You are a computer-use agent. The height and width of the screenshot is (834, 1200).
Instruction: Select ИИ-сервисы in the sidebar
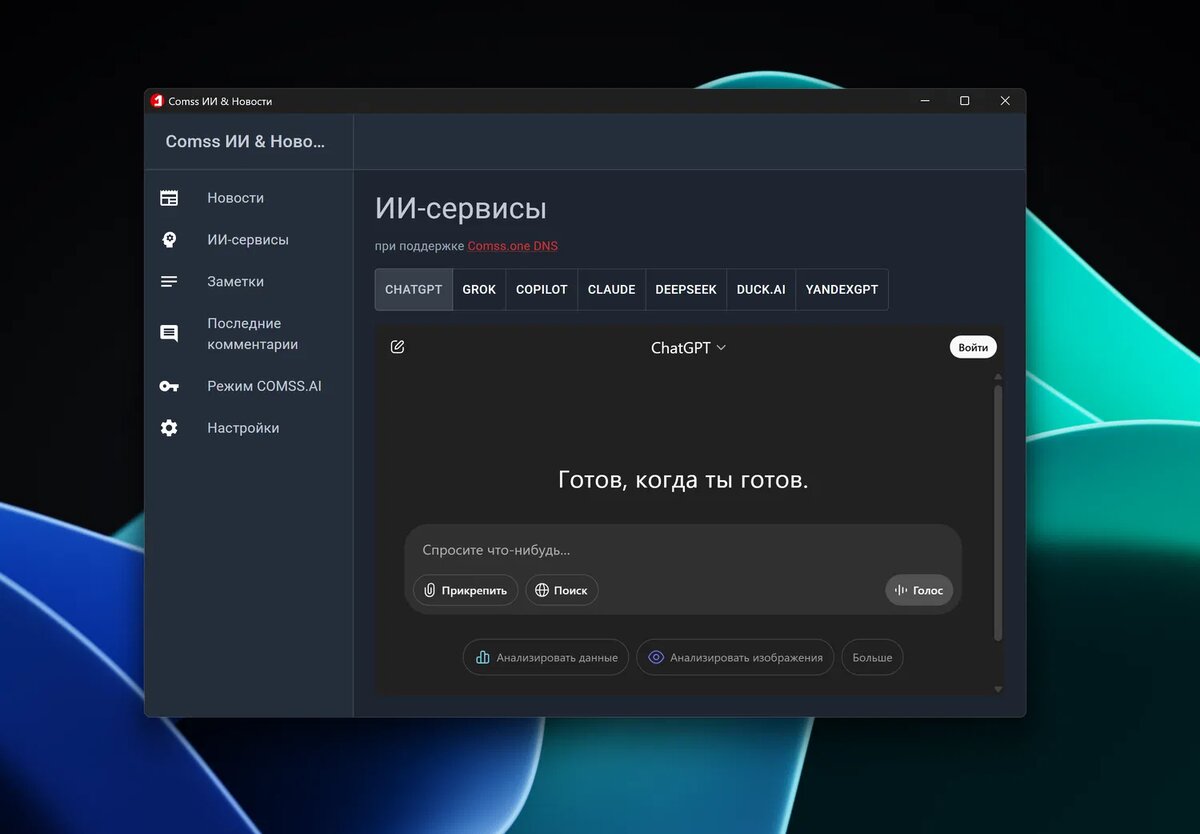[x=248, y=240]
